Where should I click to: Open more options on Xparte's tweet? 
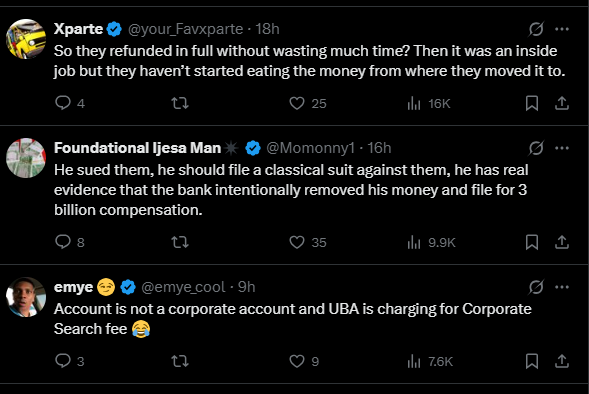[x=562, y=29]
